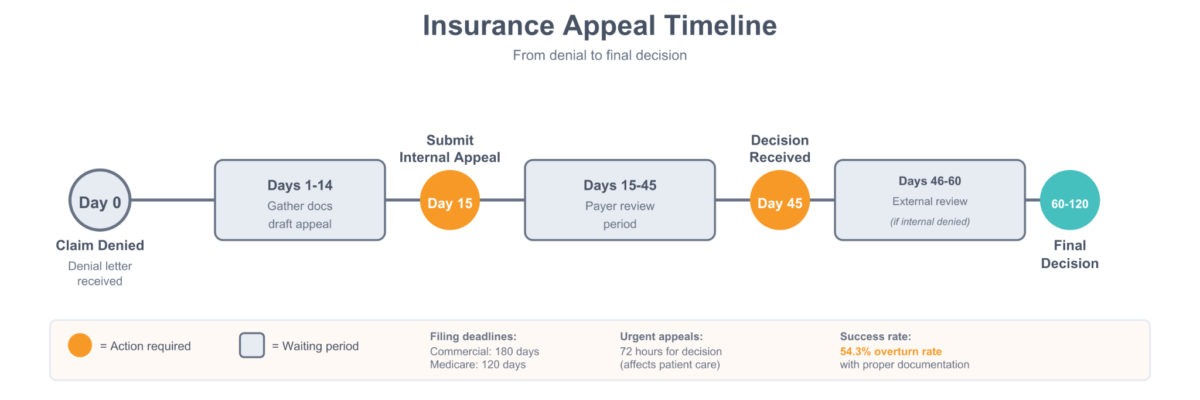Image resolution: width=1200 pixels, height=400 pixels.
Task: Click the Claim Denied label
Action: (x=100, y=245)
